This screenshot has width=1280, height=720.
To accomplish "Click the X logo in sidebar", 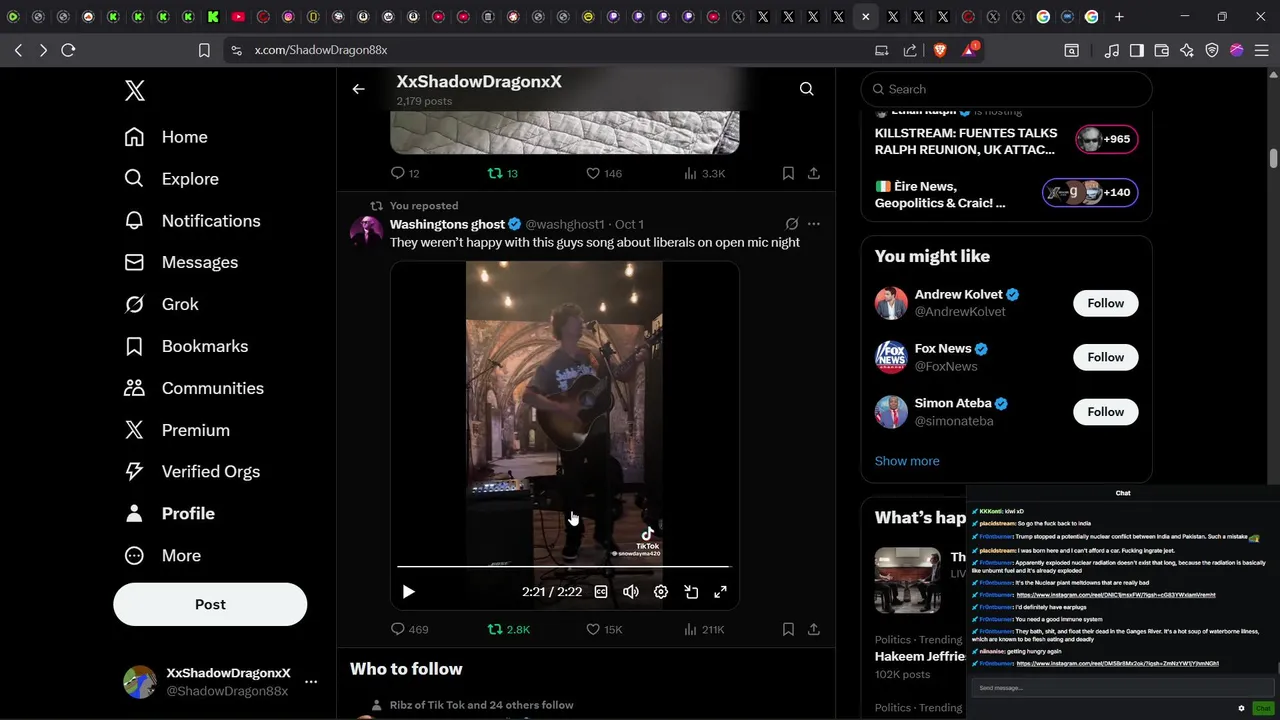I will click(x=135, y=91).
